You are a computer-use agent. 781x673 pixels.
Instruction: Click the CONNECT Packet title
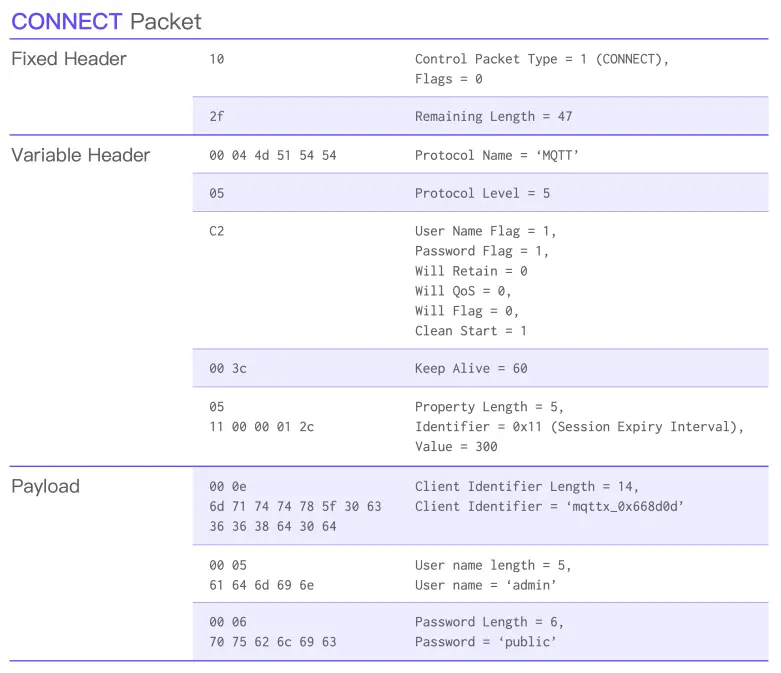(x=106, y=21)
